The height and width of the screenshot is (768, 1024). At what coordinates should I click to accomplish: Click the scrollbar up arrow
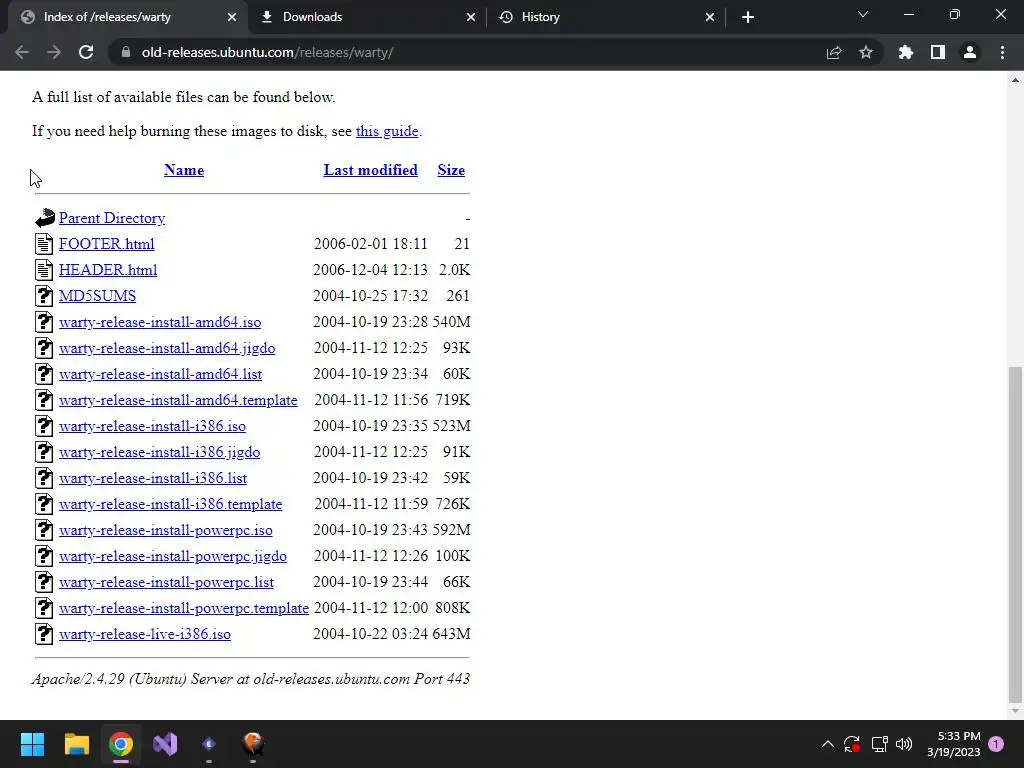coord(1015,80)
